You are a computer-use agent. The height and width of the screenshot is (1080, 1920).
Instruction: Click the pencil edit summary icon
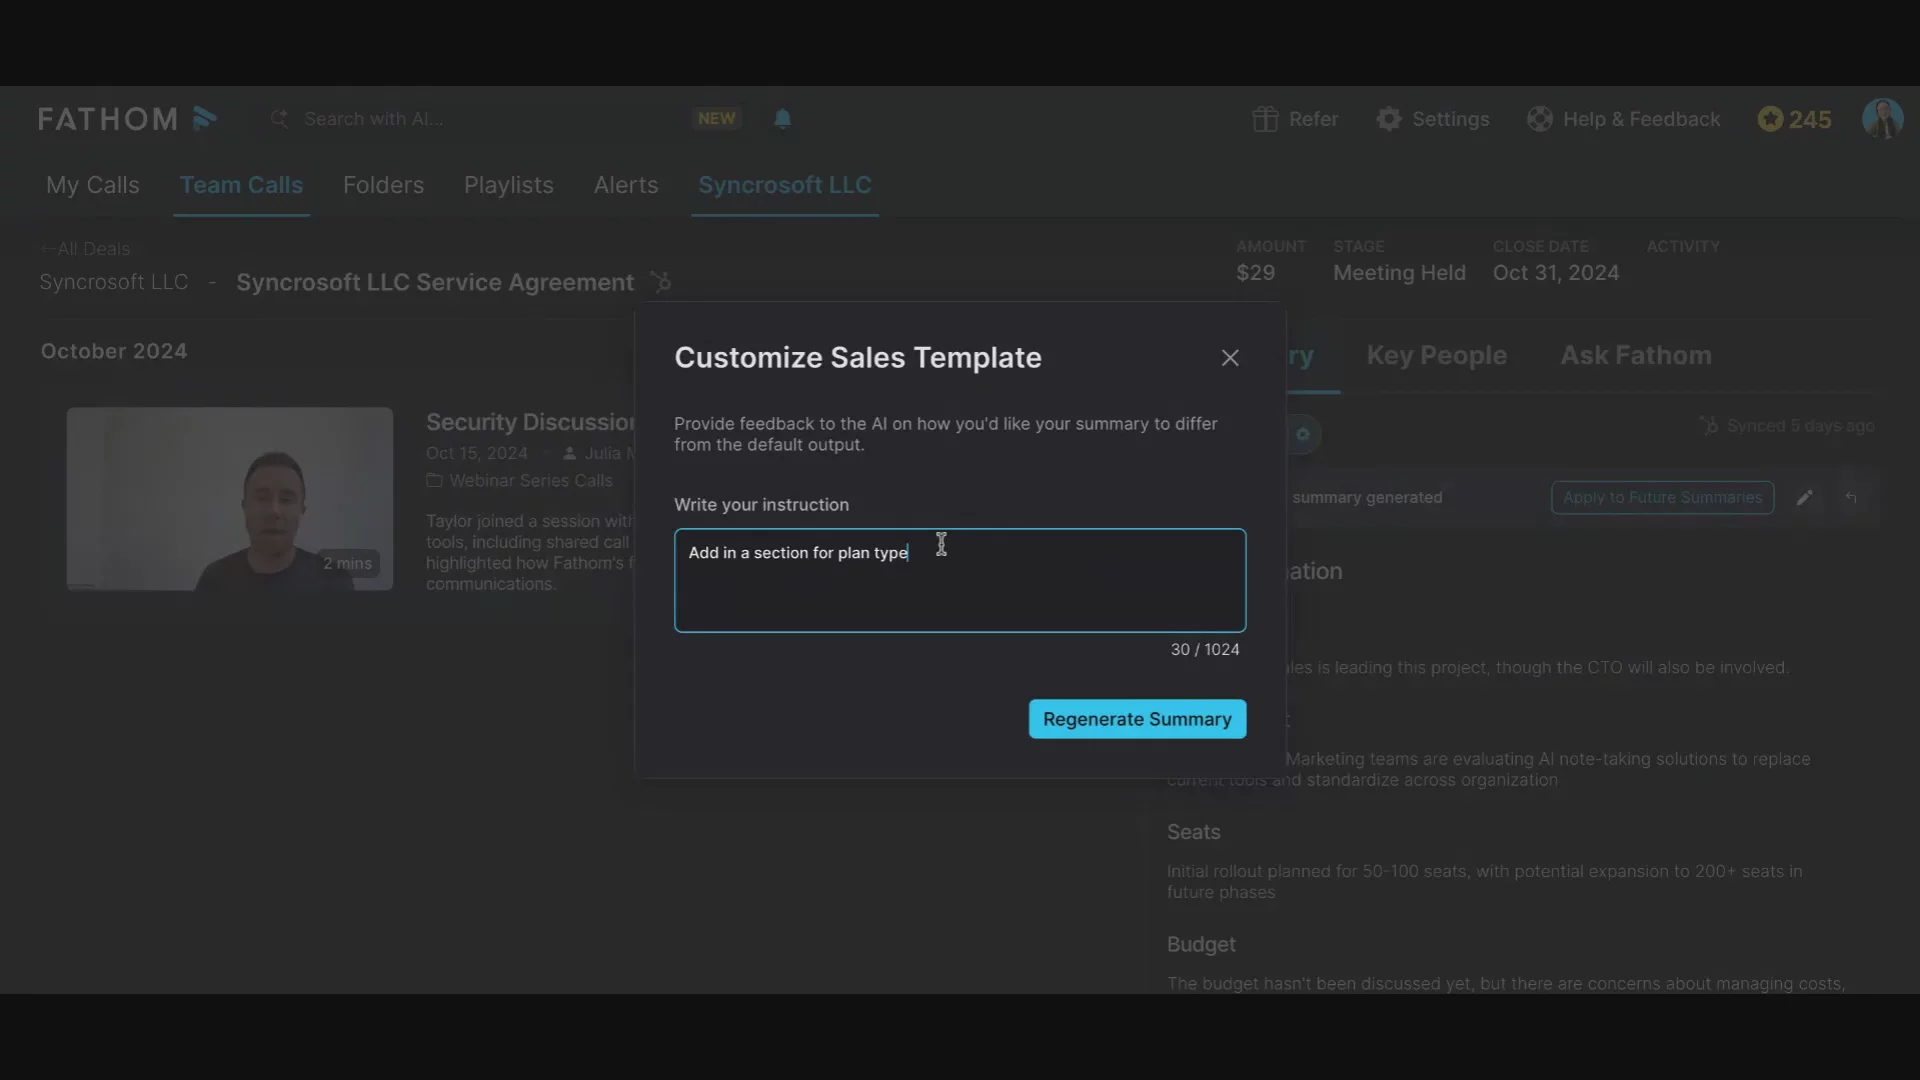click(1804, 497)
